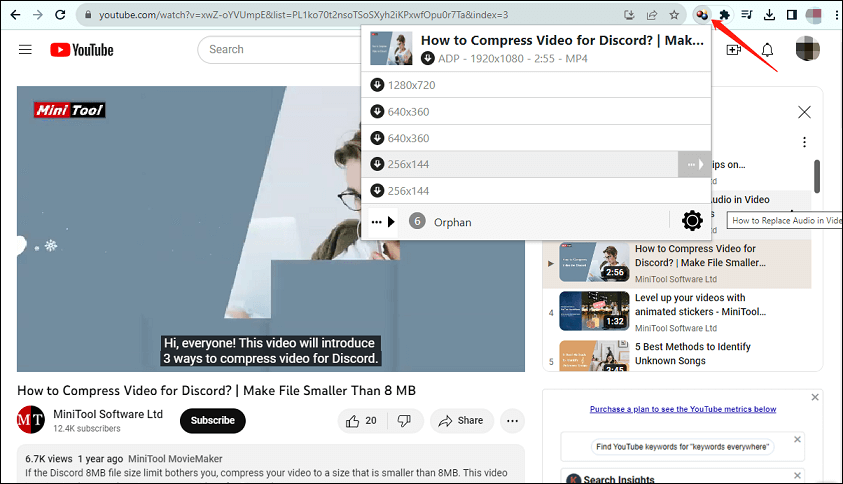The image size is (843, 484).
Task: Open Chrome profile avatar
Action: (813, 15)
